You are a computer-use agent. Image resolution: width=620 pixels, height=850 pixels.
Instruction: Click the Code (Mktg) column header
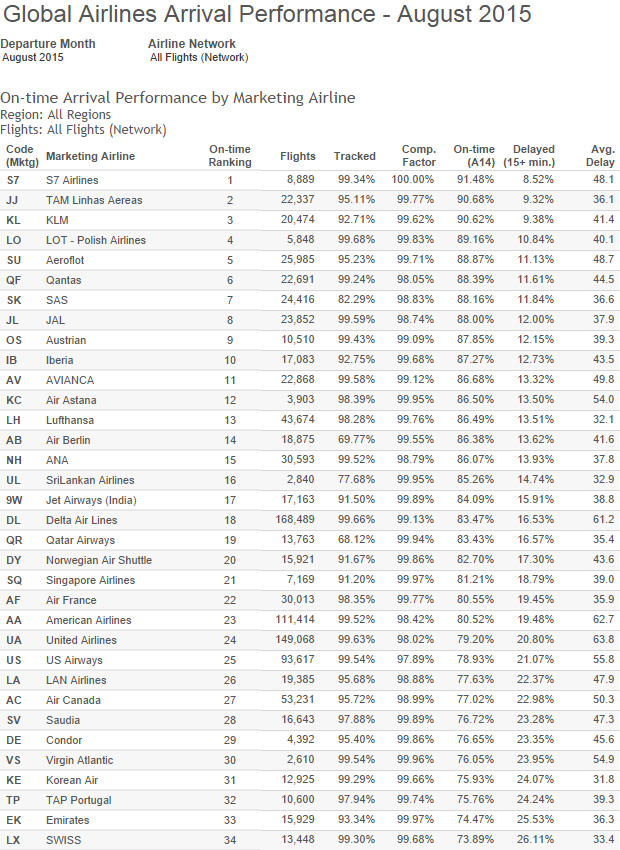[x=20, y=156]
